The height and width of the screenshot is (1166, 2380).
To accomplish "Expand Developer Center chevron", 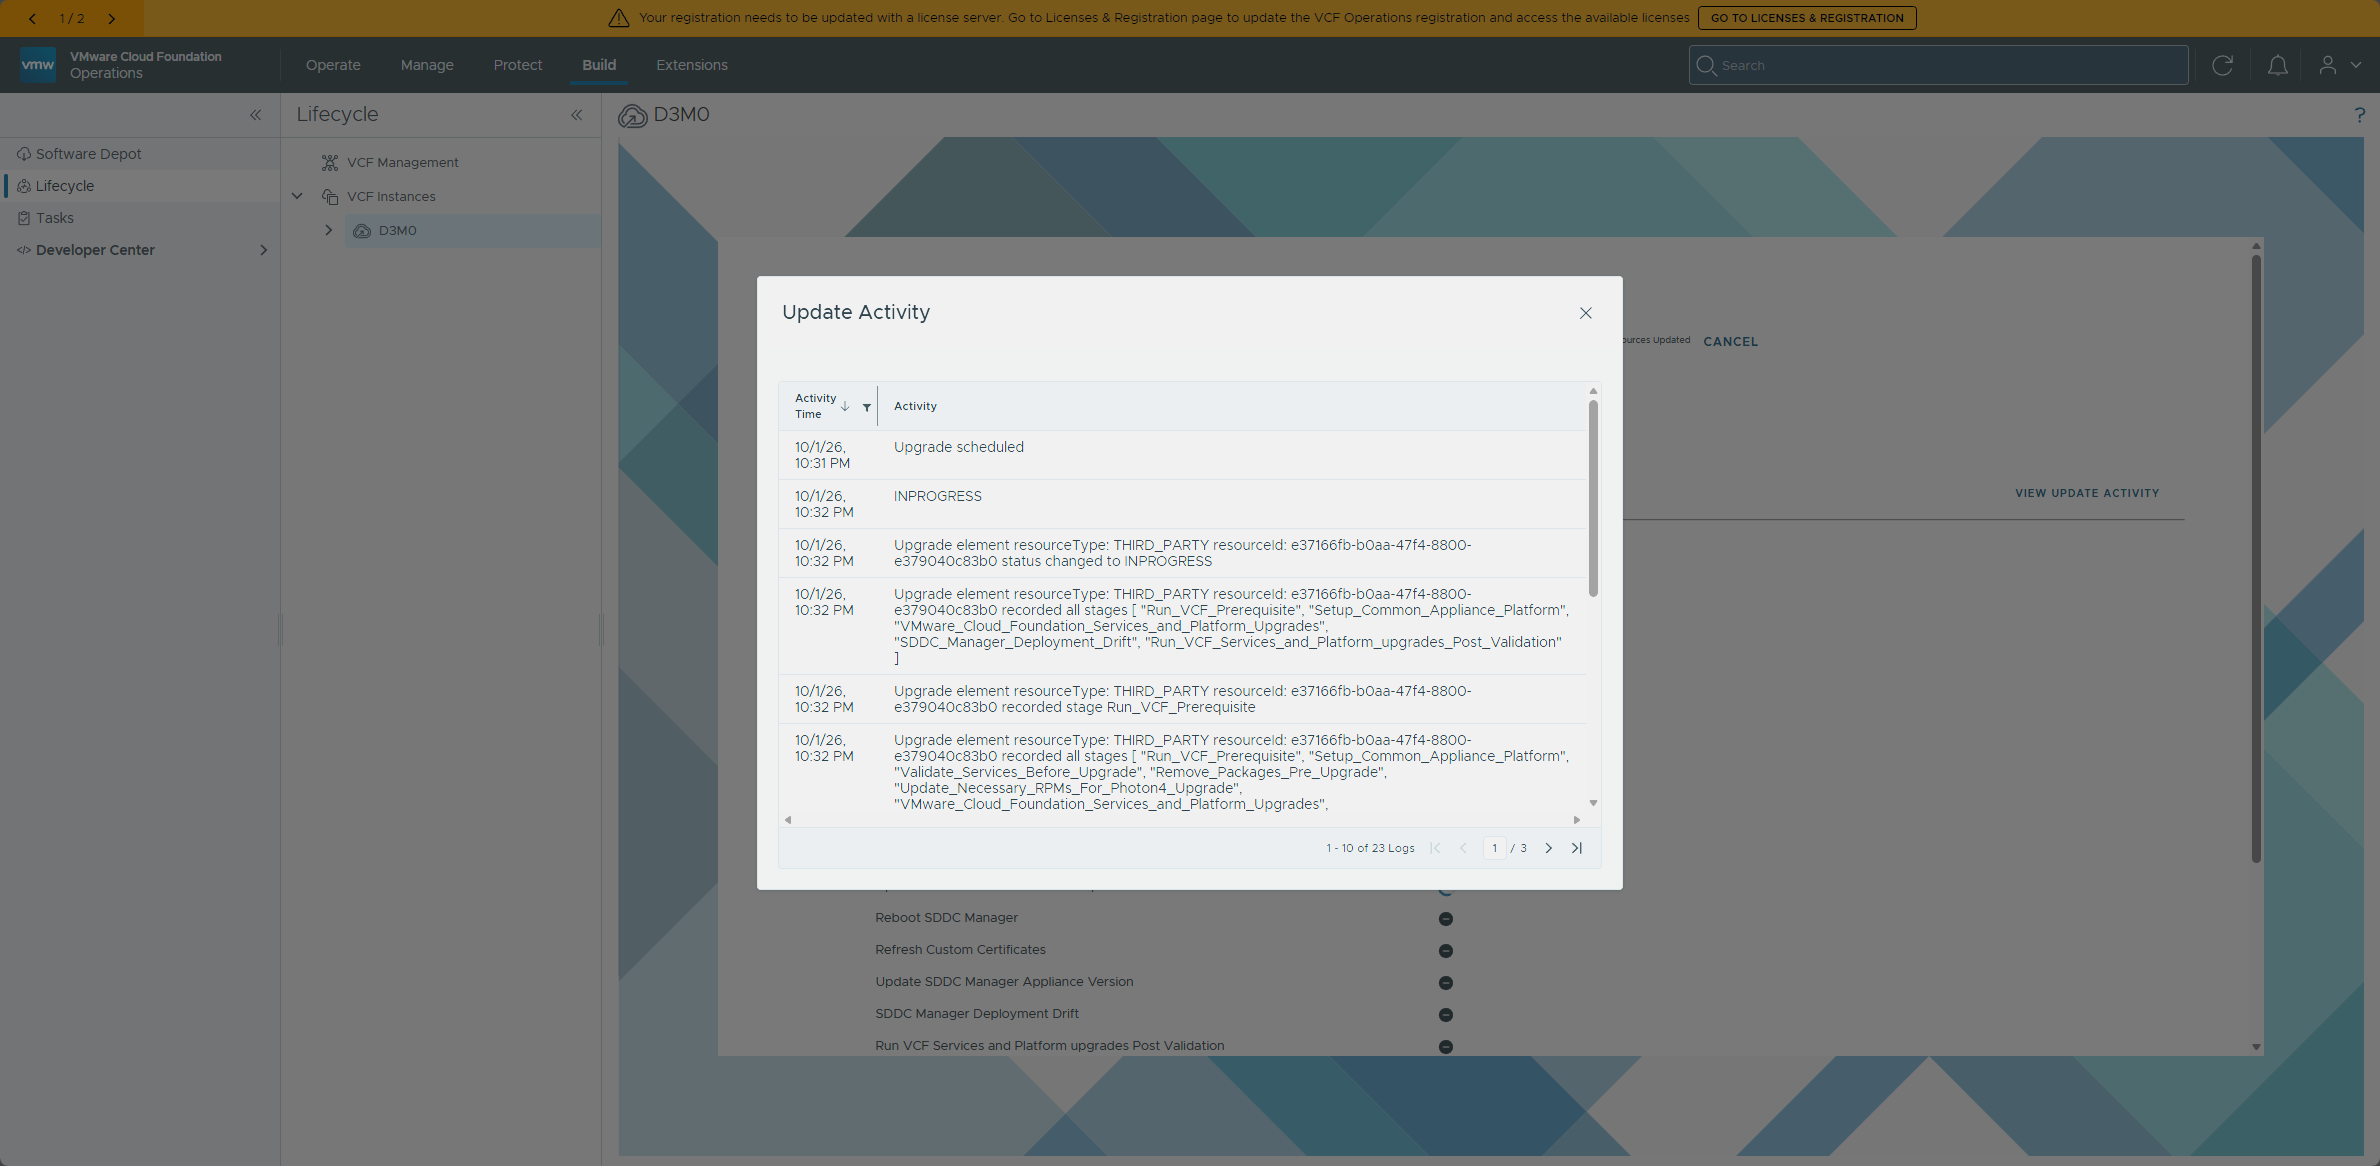I will pyautogui.click(x=264, y=250).
